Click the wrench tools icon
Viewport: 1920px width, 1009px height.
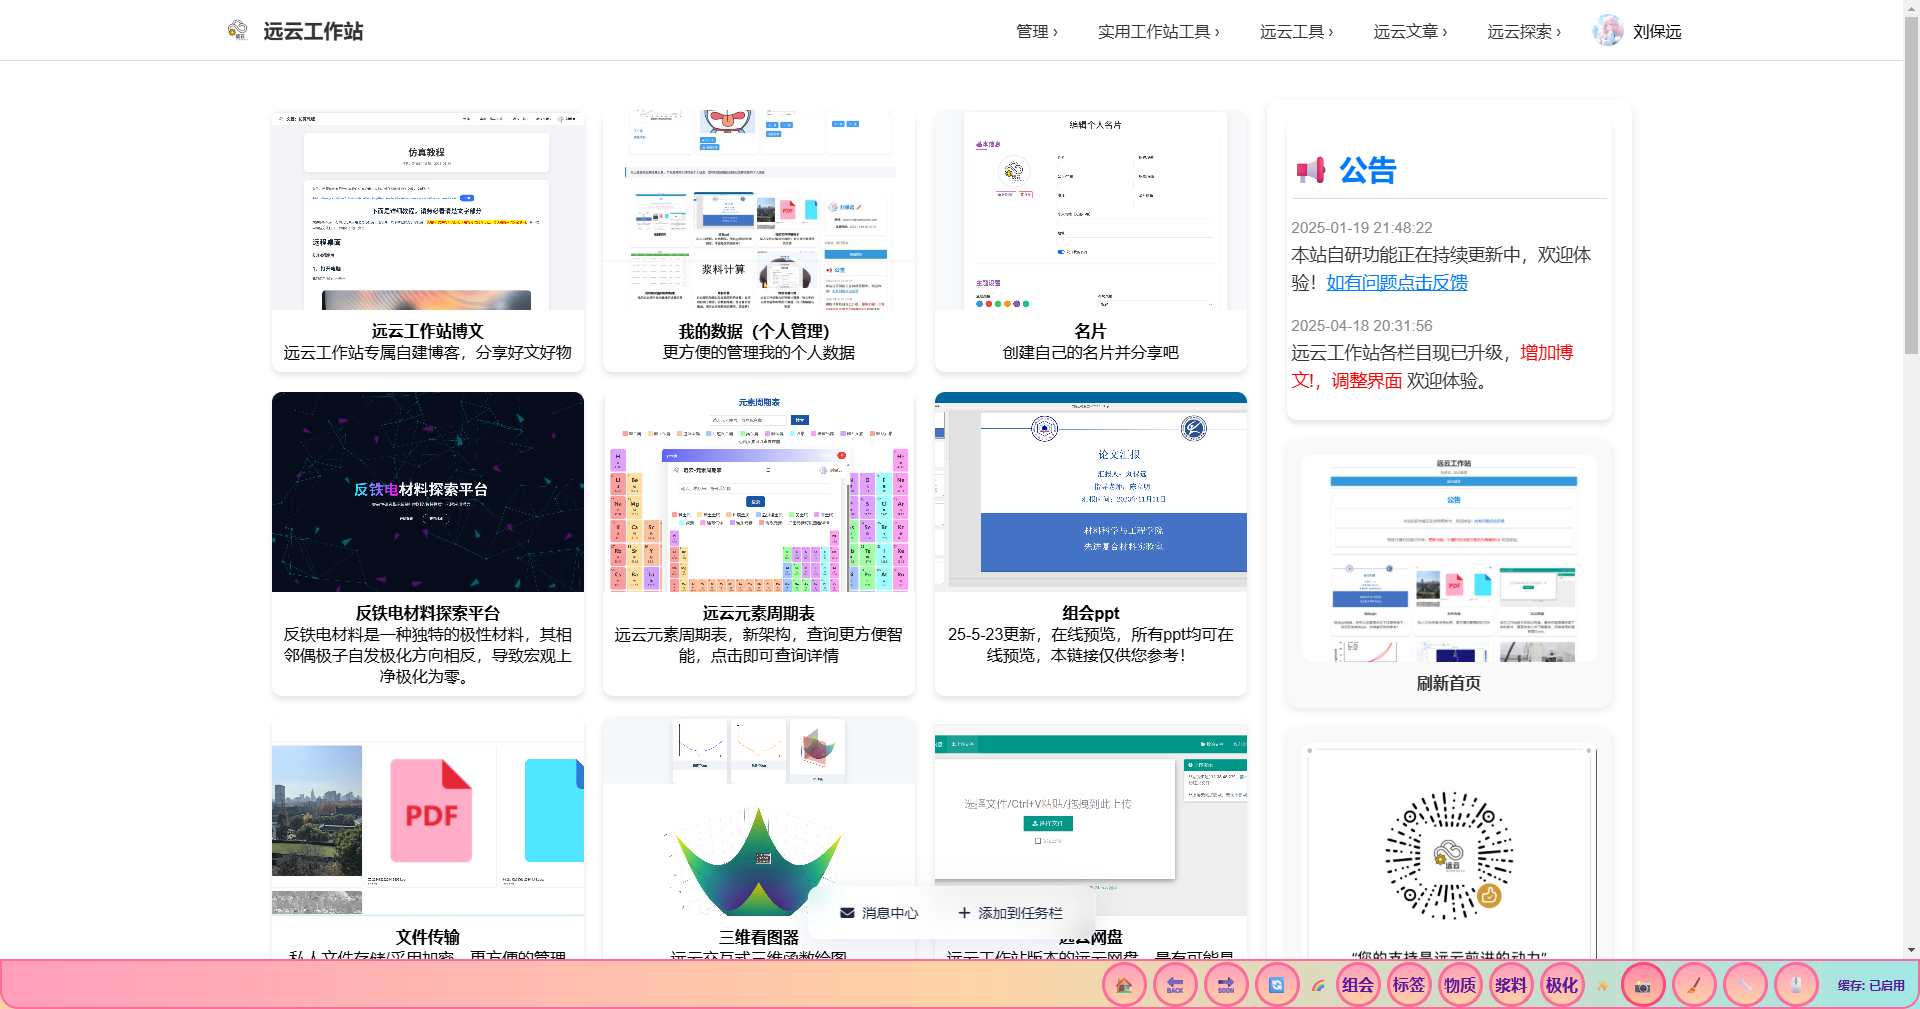click(1745, 985)
